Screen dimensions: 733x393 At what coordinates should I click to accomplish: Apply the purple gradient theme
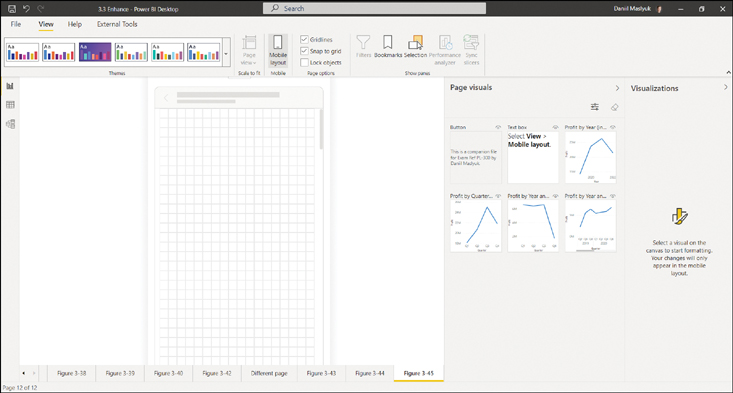pos(95,52)
